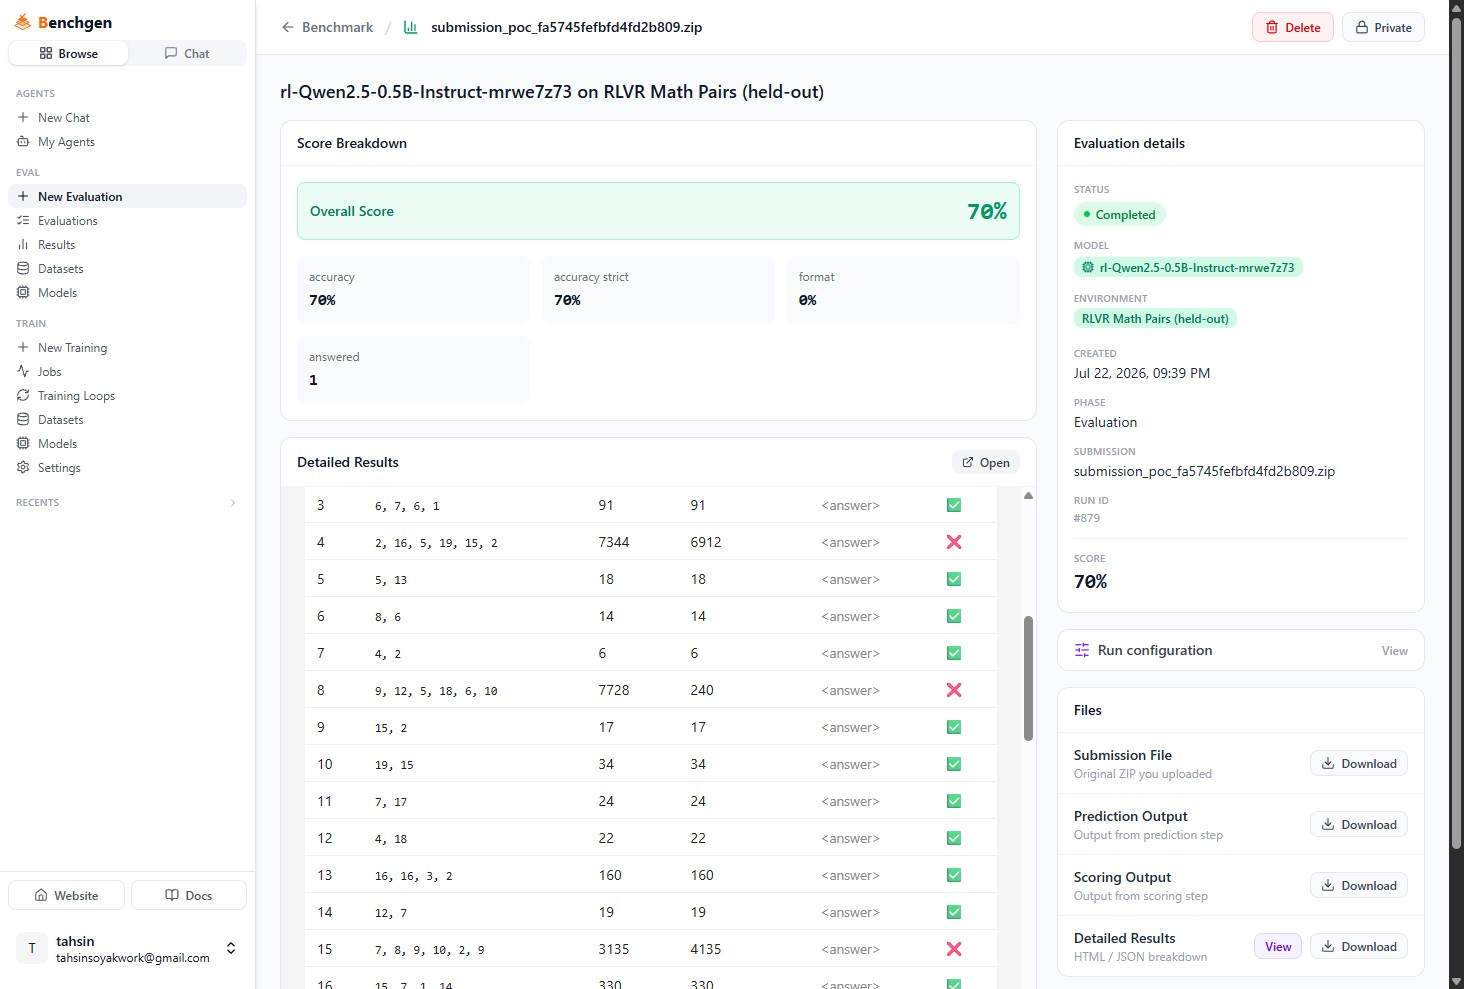Click the run ID #879

tap(1087, 518)
